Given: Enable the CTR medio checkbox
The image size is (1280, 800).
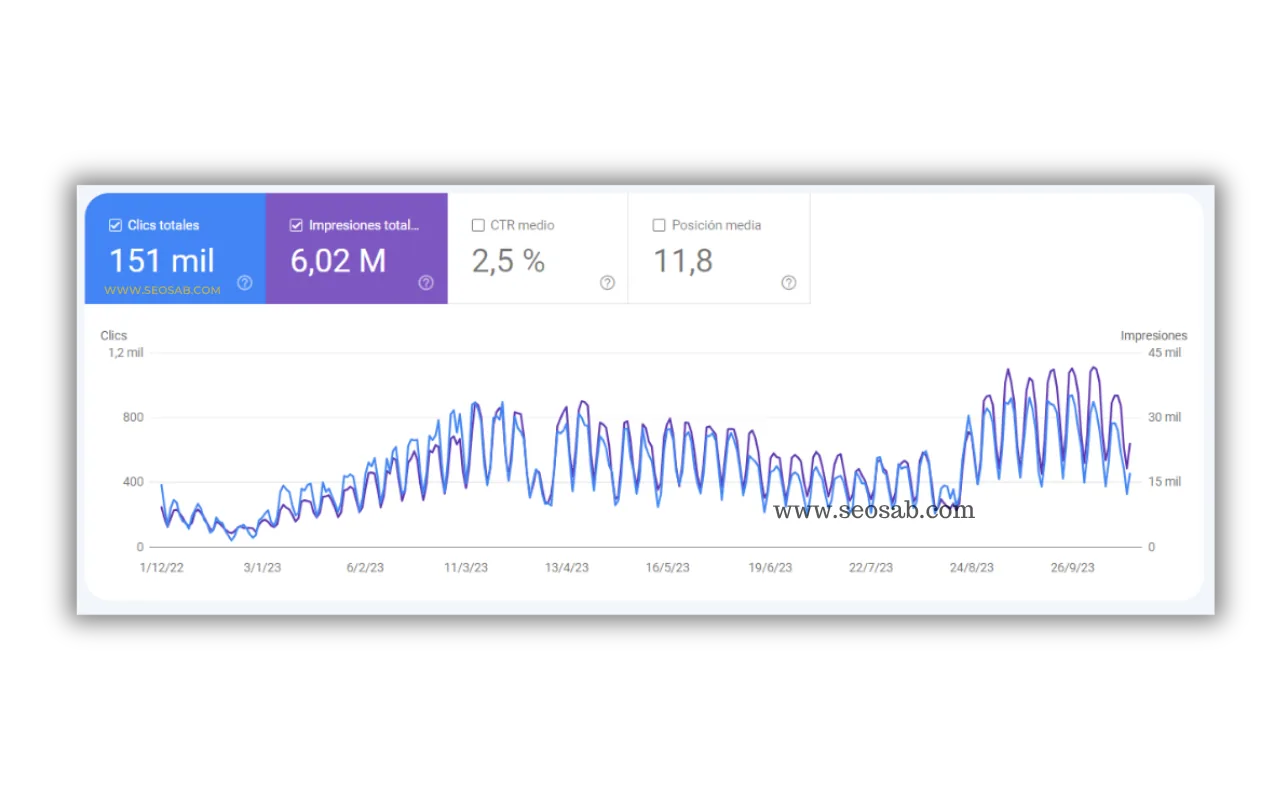Looking at the screenshot, I should pos(478,226).
